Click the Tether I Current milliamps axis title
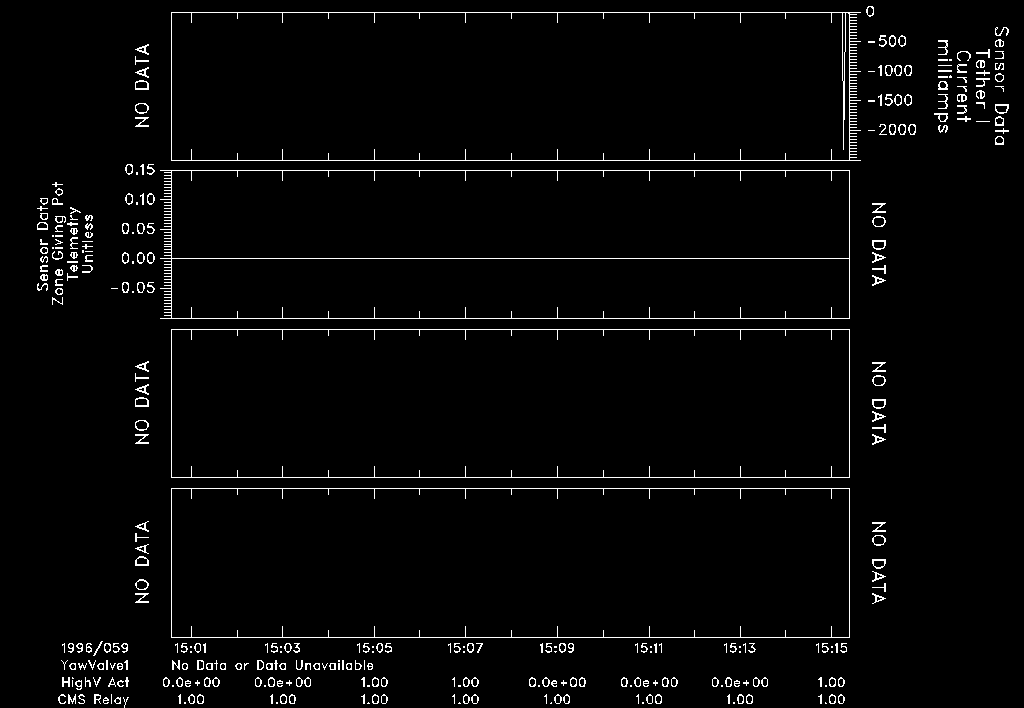This screenshot has width=1024, height=708. pos(970,85)
